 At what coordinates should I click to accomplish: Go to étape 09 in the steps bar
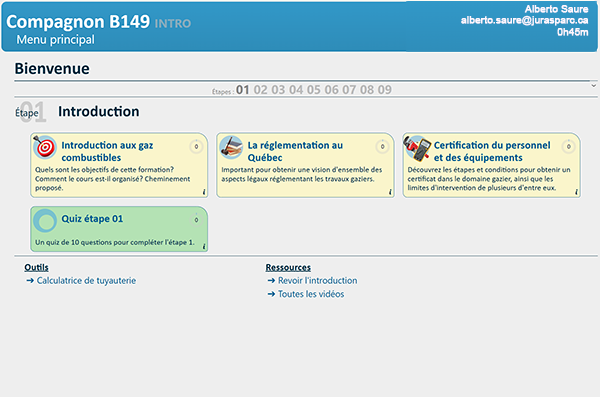tap(385, 90)
